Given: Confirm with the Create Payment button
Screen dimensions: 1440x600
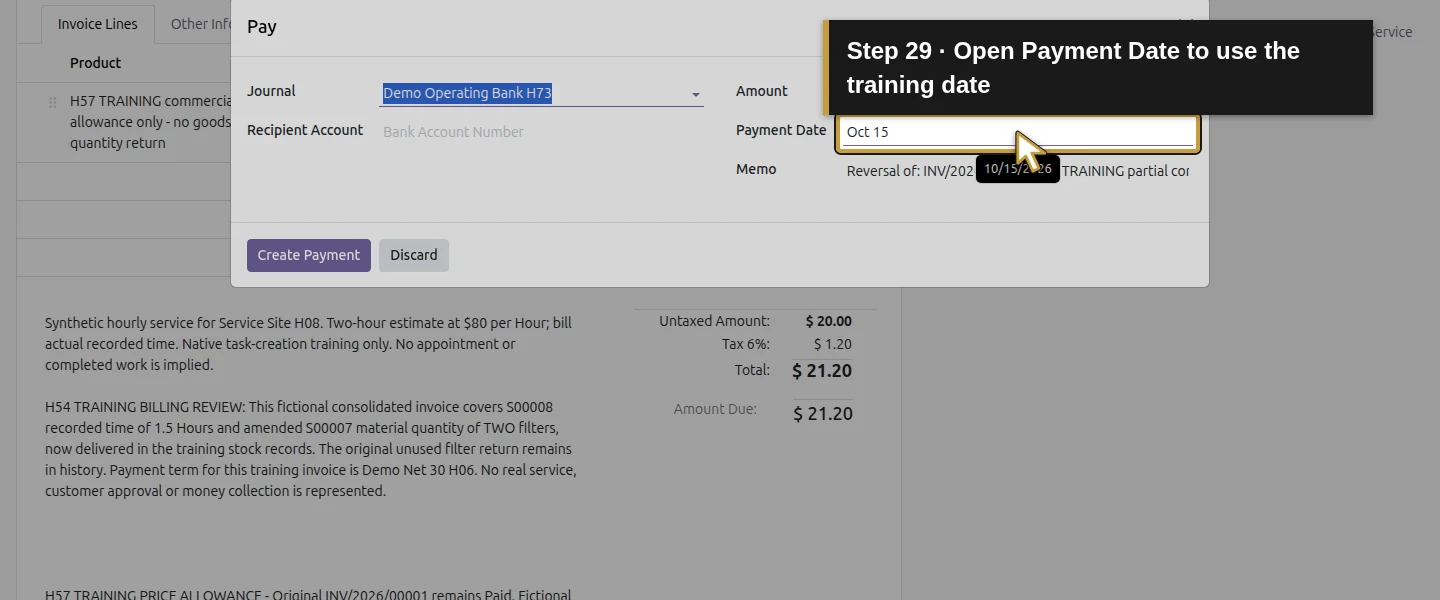Looking at the screenshot, I should (309, 255).
